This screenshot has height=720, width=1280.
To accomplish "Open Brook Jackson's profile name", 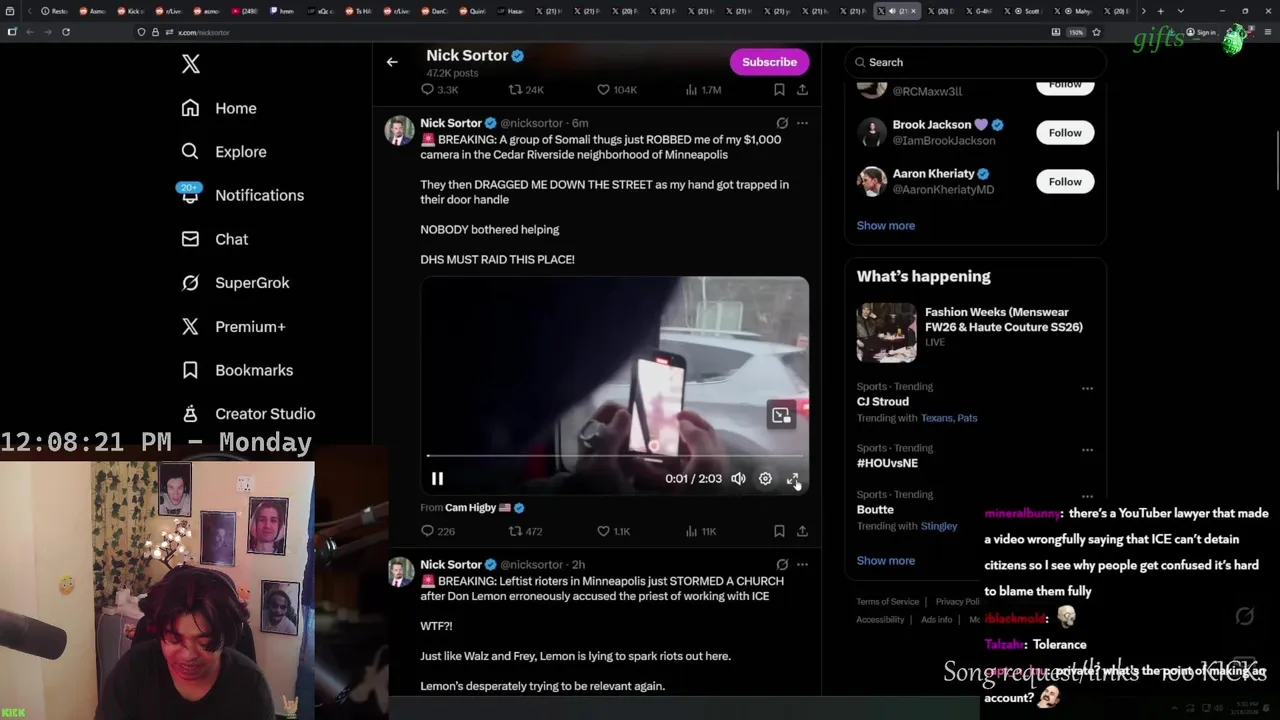I will pos(932,125).
